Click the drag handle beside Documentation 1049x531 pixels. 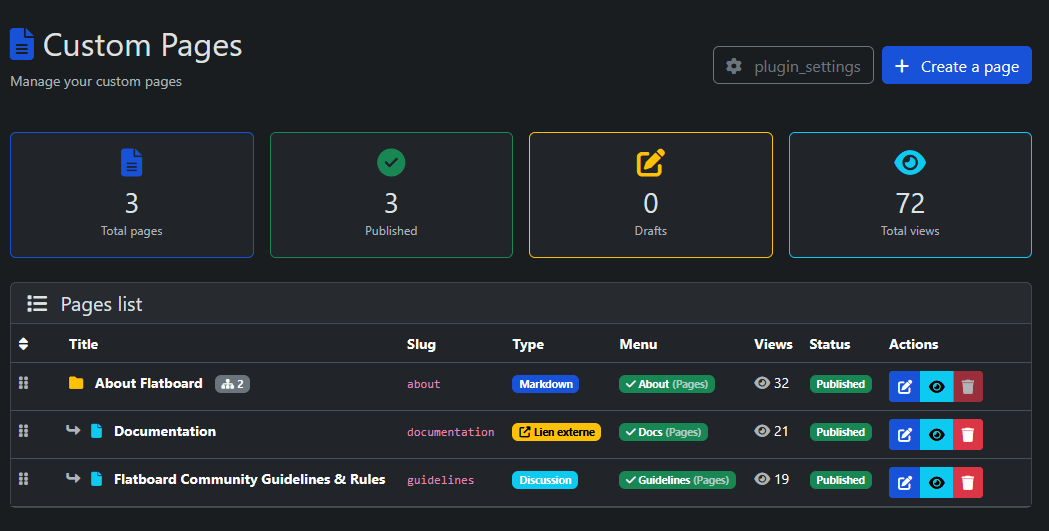coord(24,431)
